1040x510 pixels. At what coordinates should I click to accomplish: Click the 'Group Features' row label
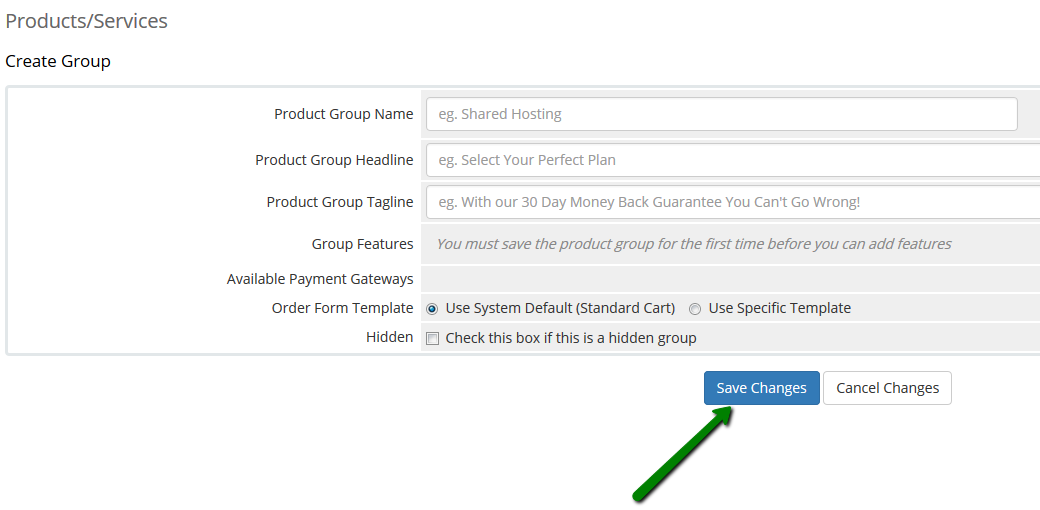362,244
